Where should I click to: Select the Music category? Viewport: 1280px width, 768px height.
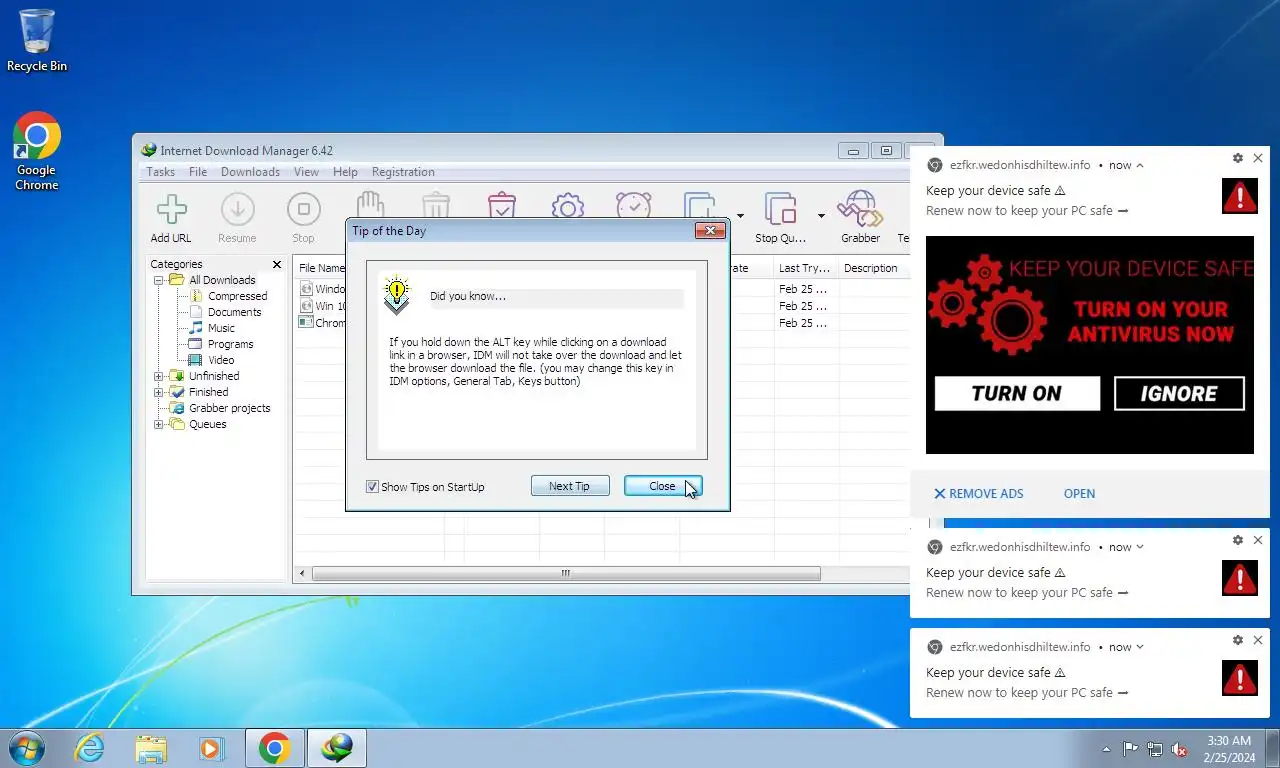tap(221, 328)
